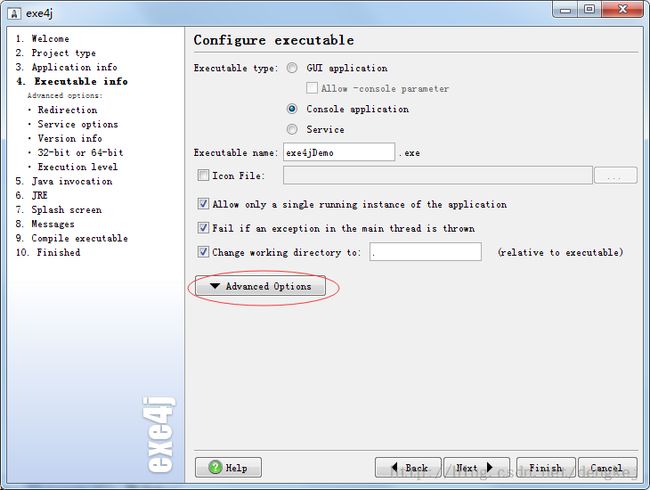This screenshot has height=490, width=650.
Task: Click the Back button
Action: (408, 468)
